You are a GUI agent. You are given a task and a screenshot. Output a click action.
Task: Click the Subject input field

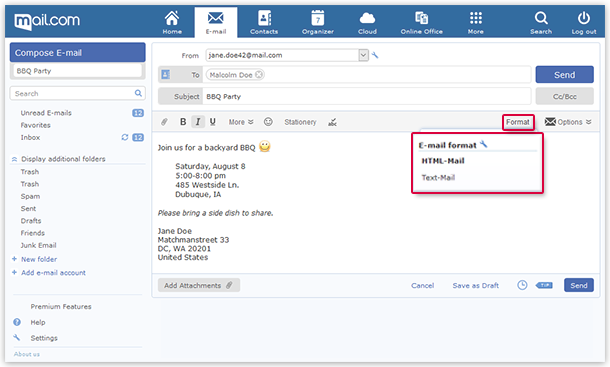366,96
